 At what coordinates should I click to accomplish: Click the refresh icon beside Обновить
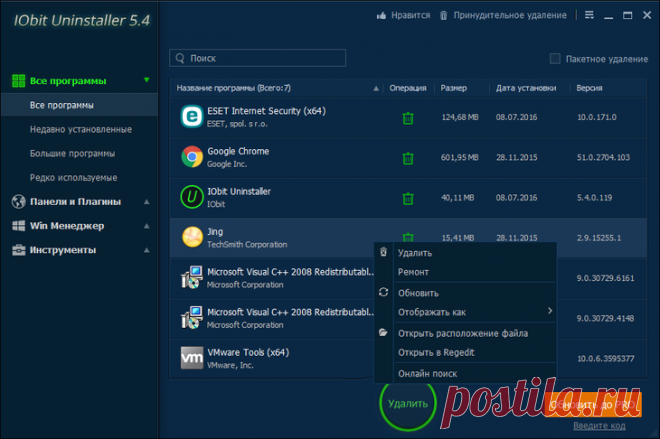(x=383, y=292)
